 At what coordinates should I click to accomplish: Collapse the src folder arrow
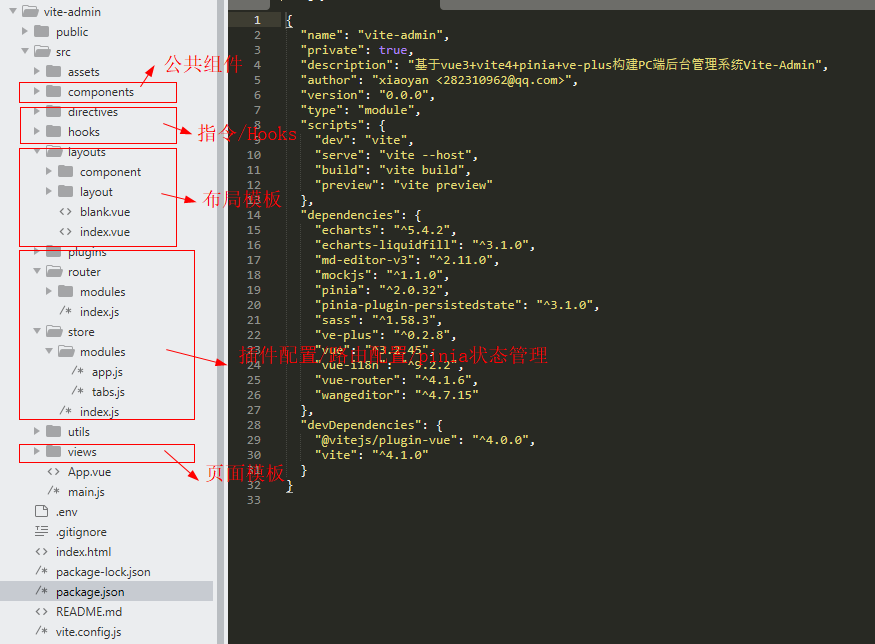[x=25, y=51]
